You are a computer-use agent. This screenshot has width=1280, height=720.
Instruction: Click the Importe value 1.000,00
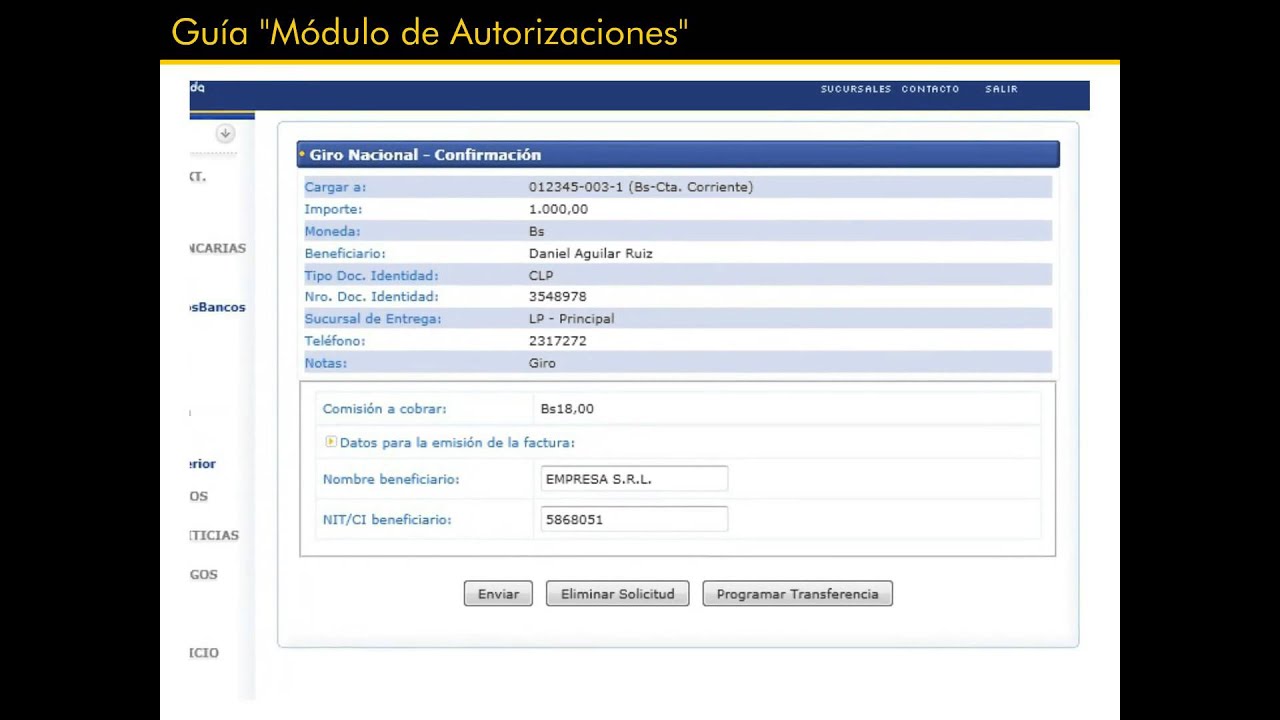(x=558, y=209)
